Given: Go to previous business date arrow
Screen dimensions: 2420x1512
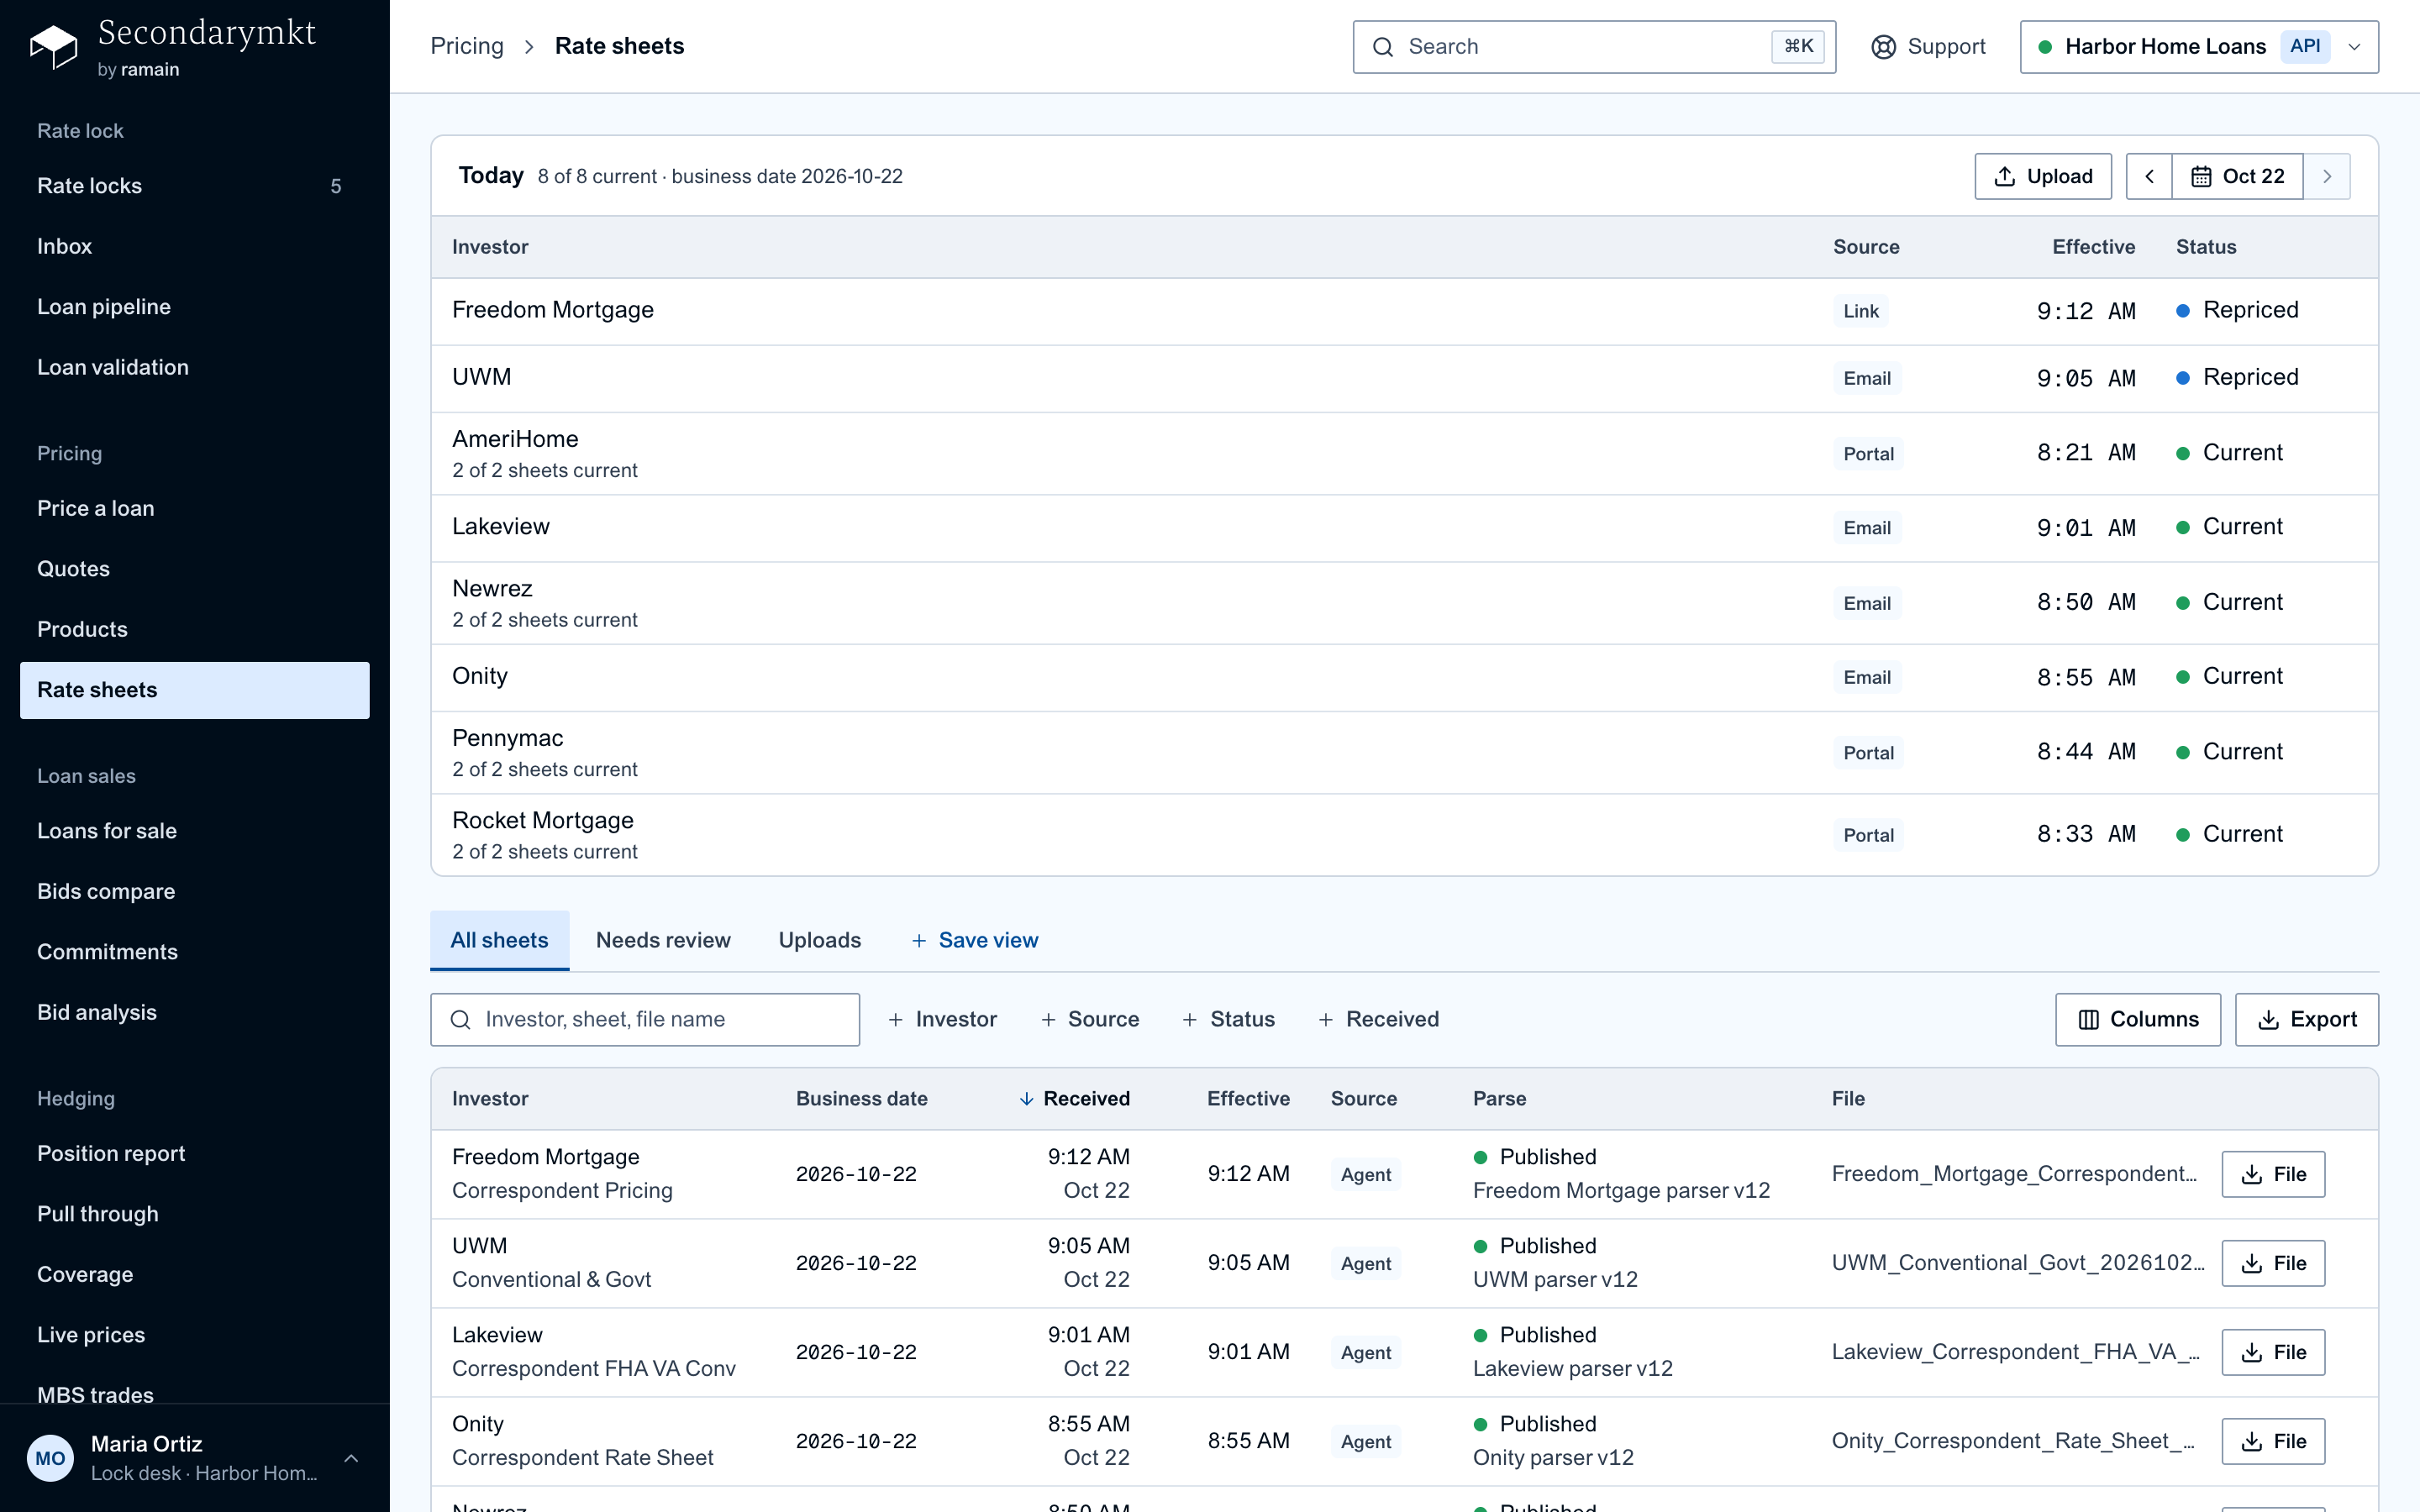Looking at the screenshot, I should tap(2149, 176).
